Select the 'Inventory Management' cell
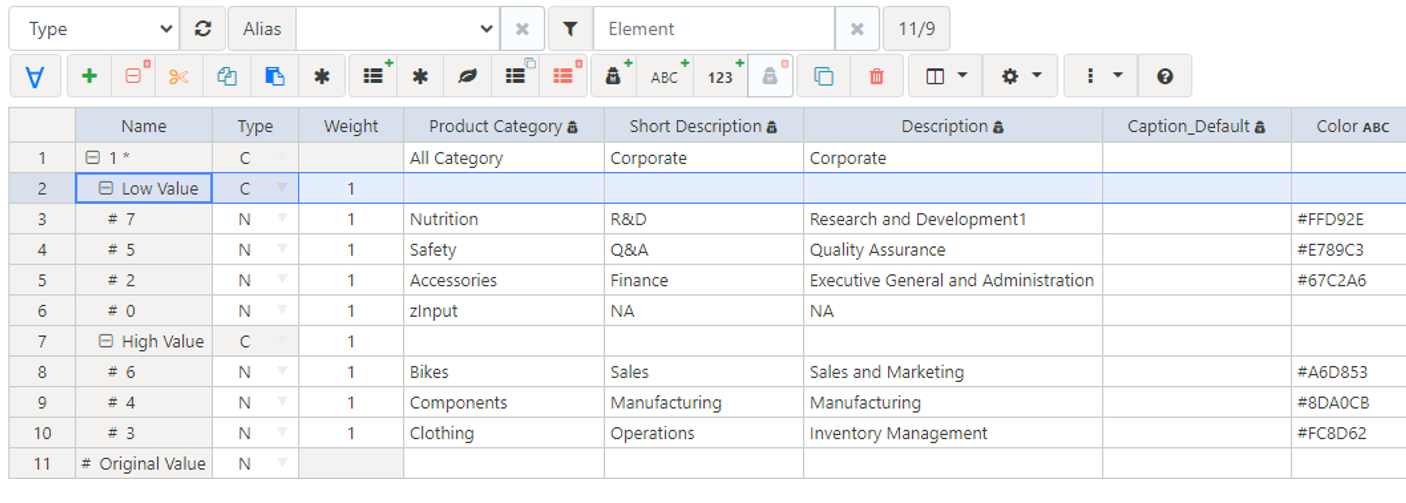Screen dimensions: 1406x503 [953, 433]
